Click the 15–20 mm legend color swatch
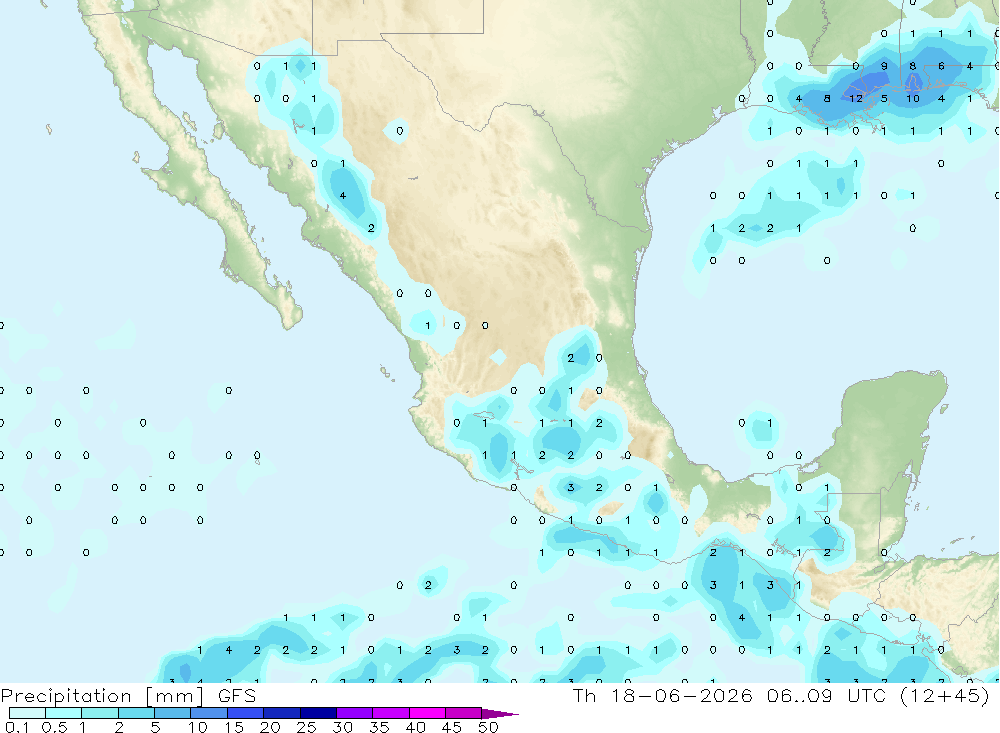 tap(246, 713)
